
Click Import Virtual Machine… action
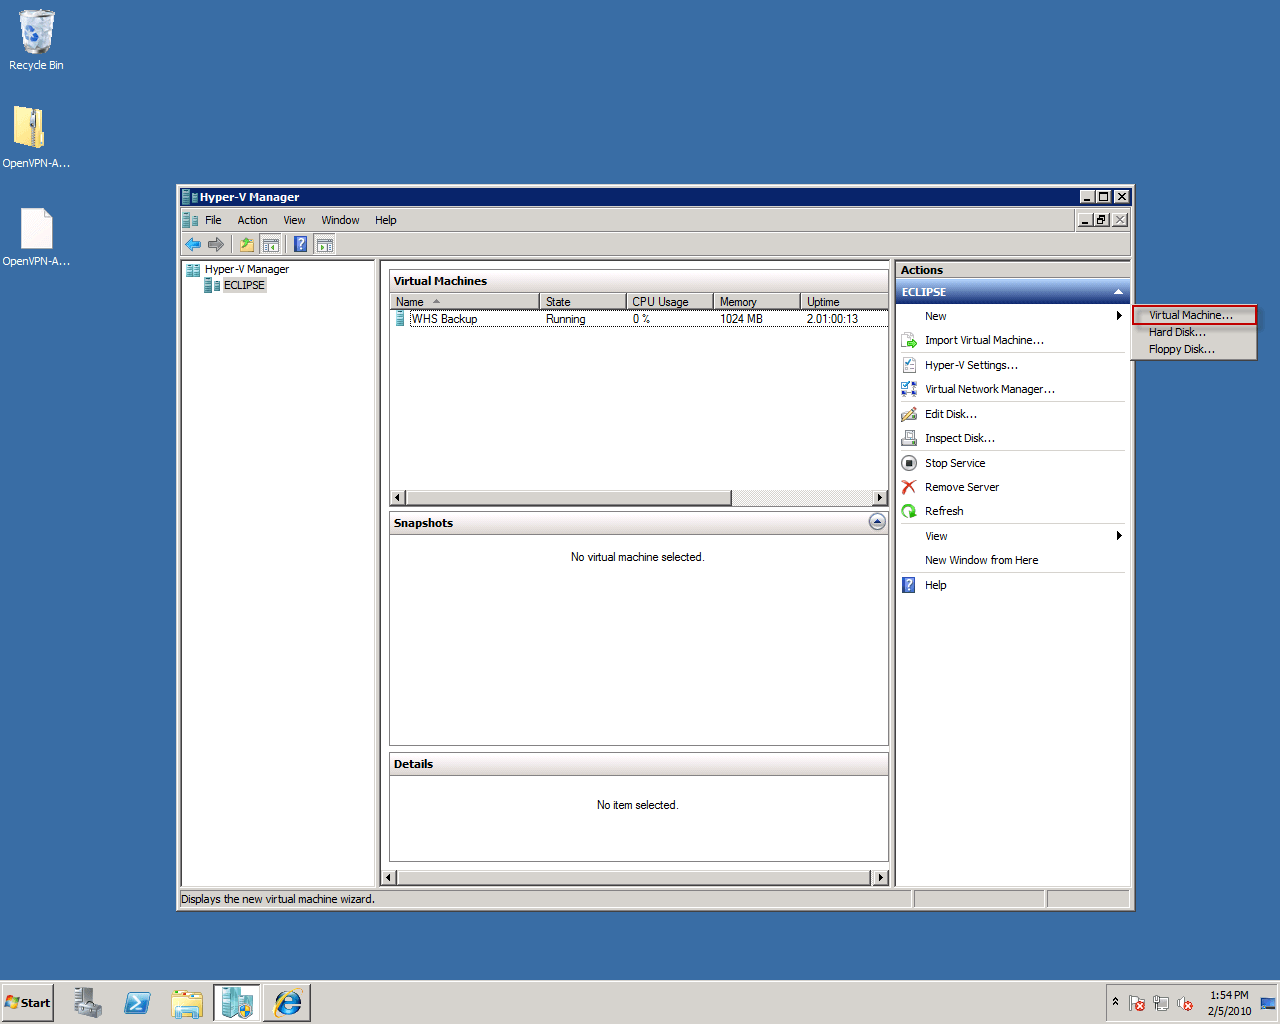click(x=984, y=341)
